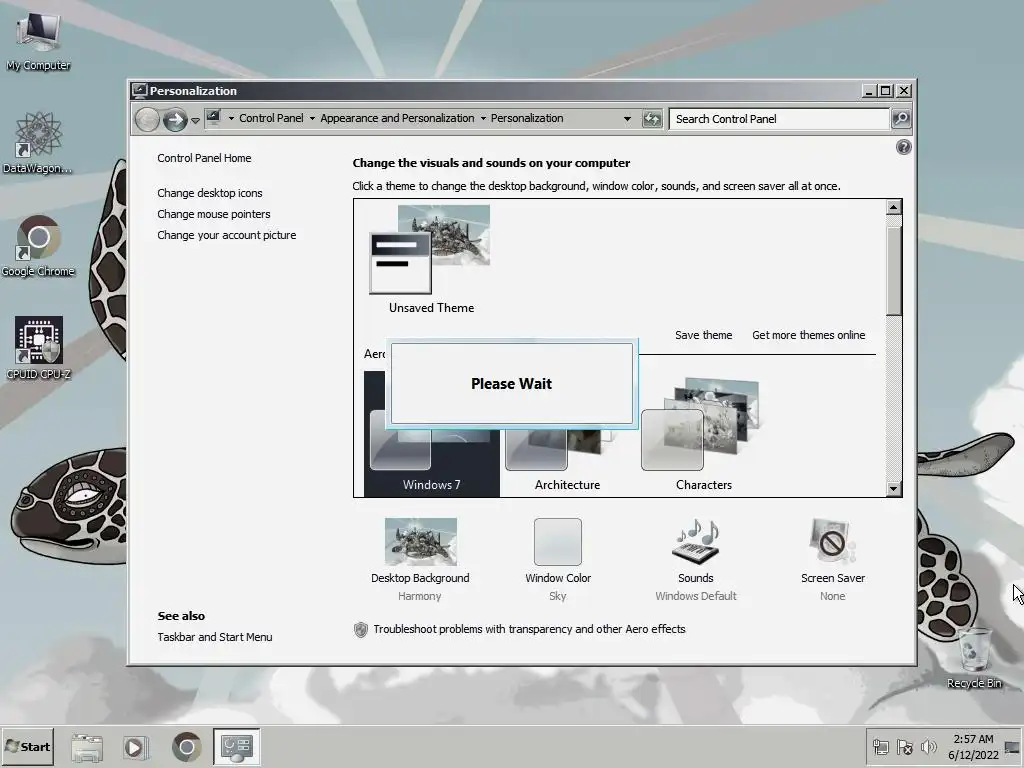This screenshot has height=768, width=1024.
Task: Click Troubleshoot problems with transparency link
Action: [x=530, y=629]
